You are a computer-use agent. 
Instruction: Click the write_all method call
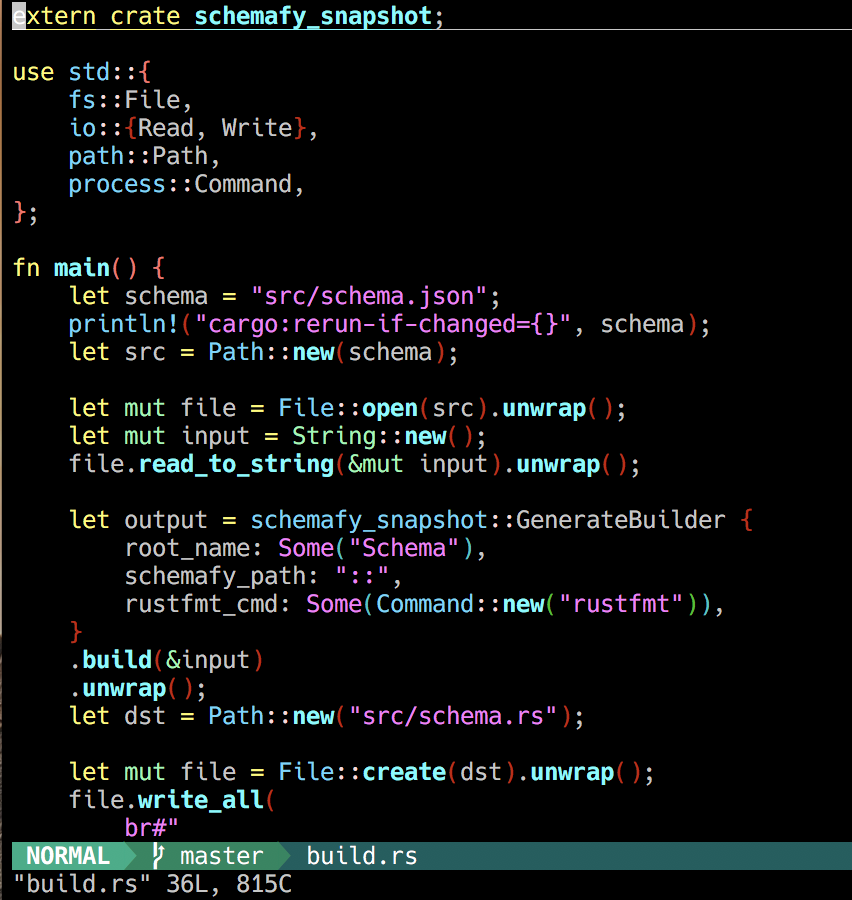coord(201,800)
